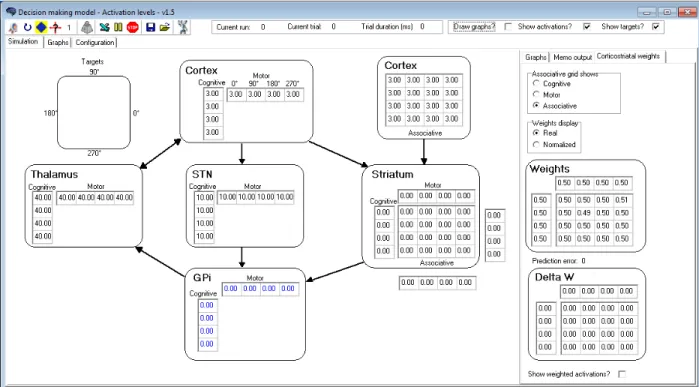Click the number 1 toolbar item

pyautogui.click(x=69, y=28)
